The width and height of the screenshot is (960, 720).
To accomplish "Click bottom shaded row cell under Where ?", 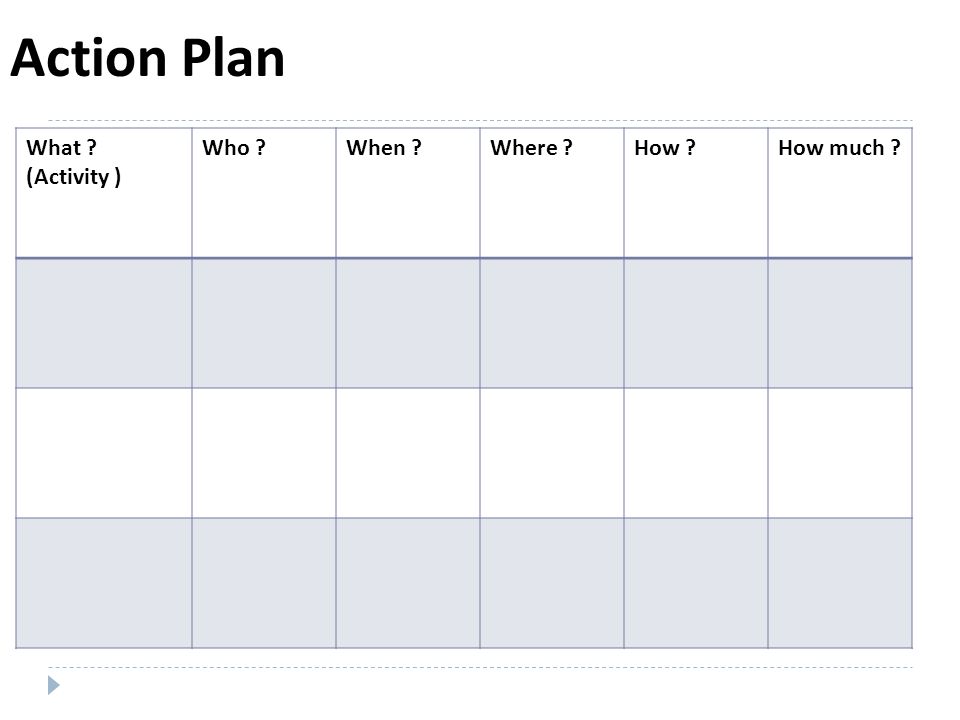I will (x=552, y=583).
